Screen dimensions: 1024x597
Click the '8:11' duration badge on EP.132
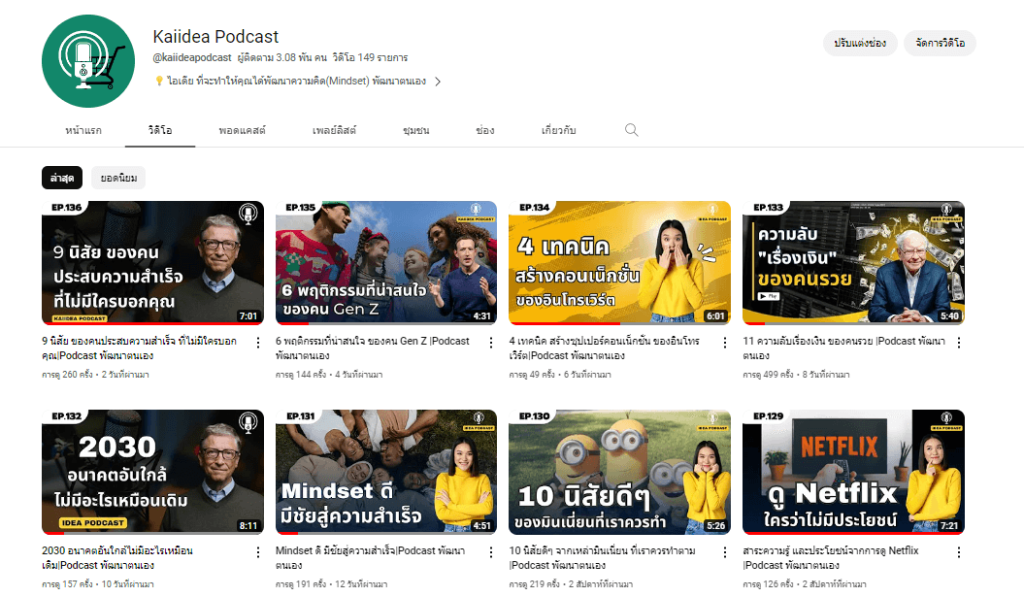point(248,526)
